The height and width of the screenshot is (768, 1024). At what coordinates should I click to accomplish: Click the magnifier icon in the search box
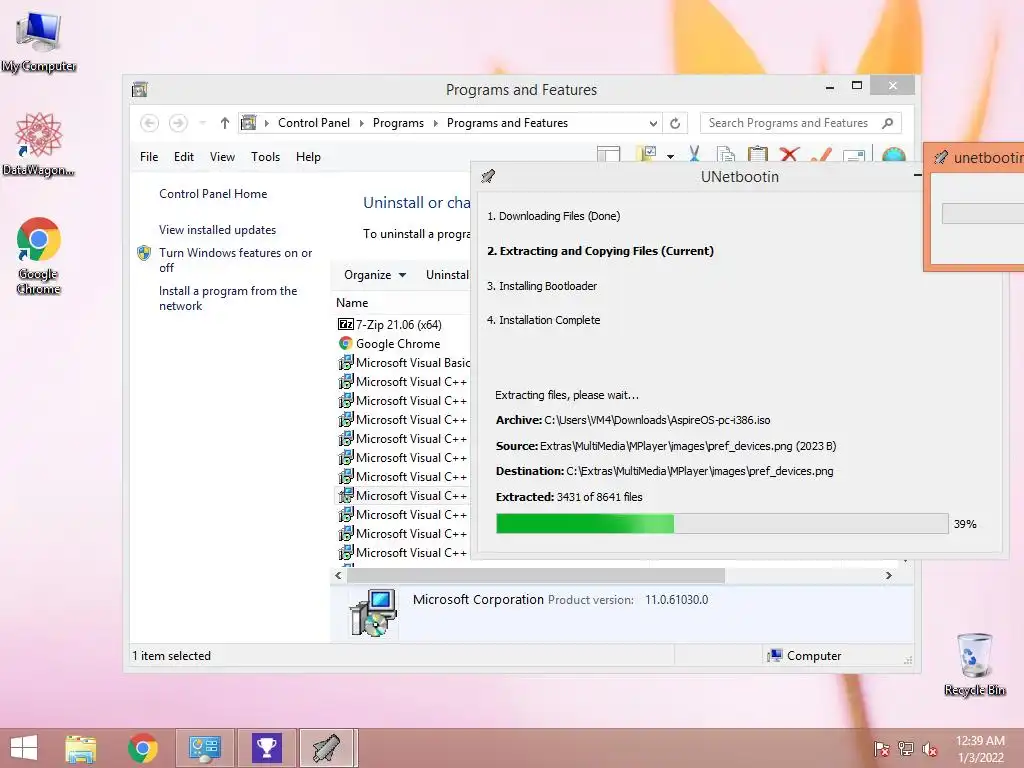888,123
